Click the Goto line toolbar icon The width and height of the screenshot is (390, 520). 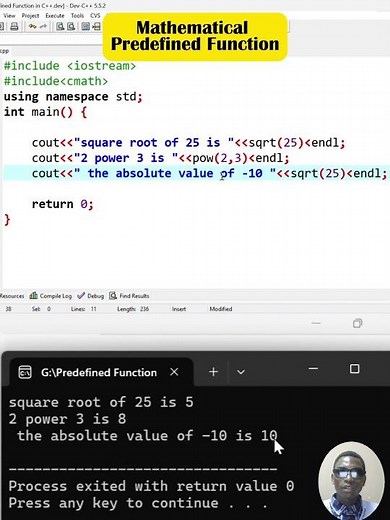tap(97, 26)
